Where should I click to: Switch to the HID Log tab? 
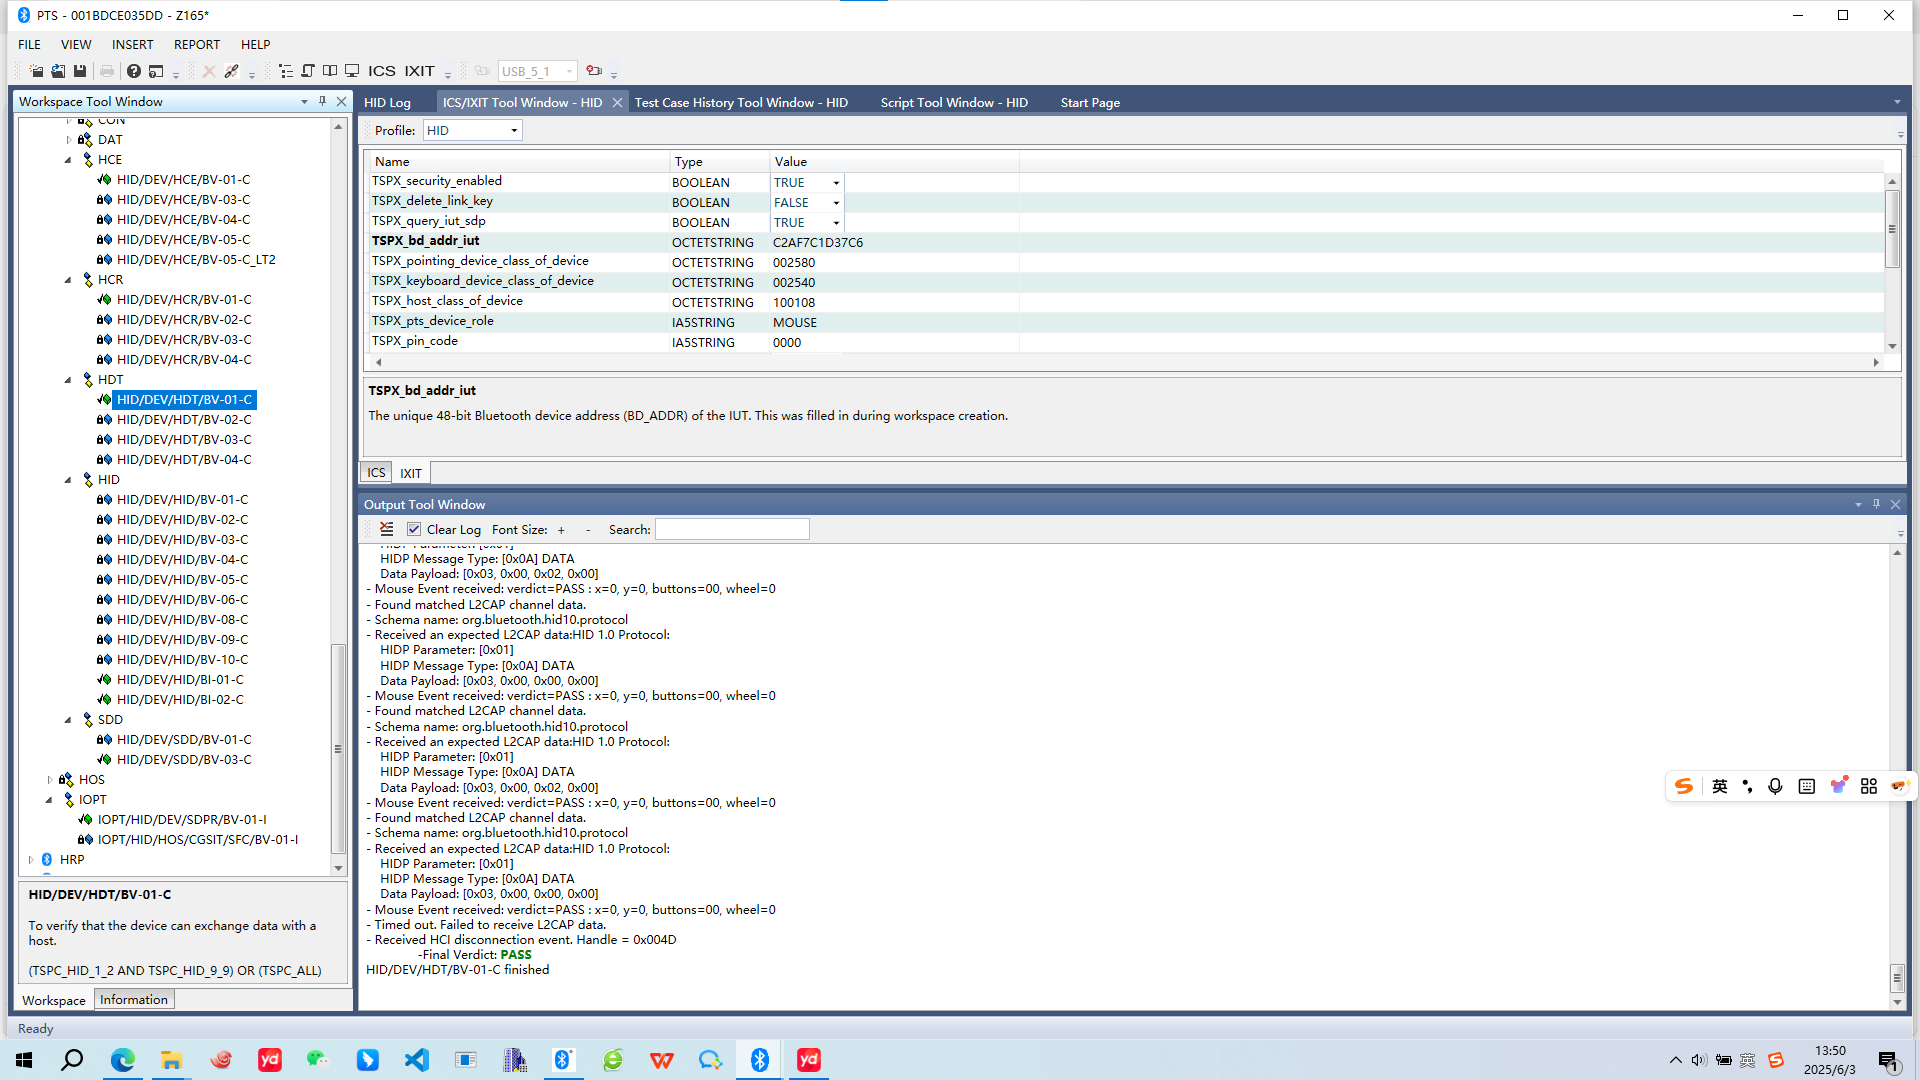[x=387, y=102]
